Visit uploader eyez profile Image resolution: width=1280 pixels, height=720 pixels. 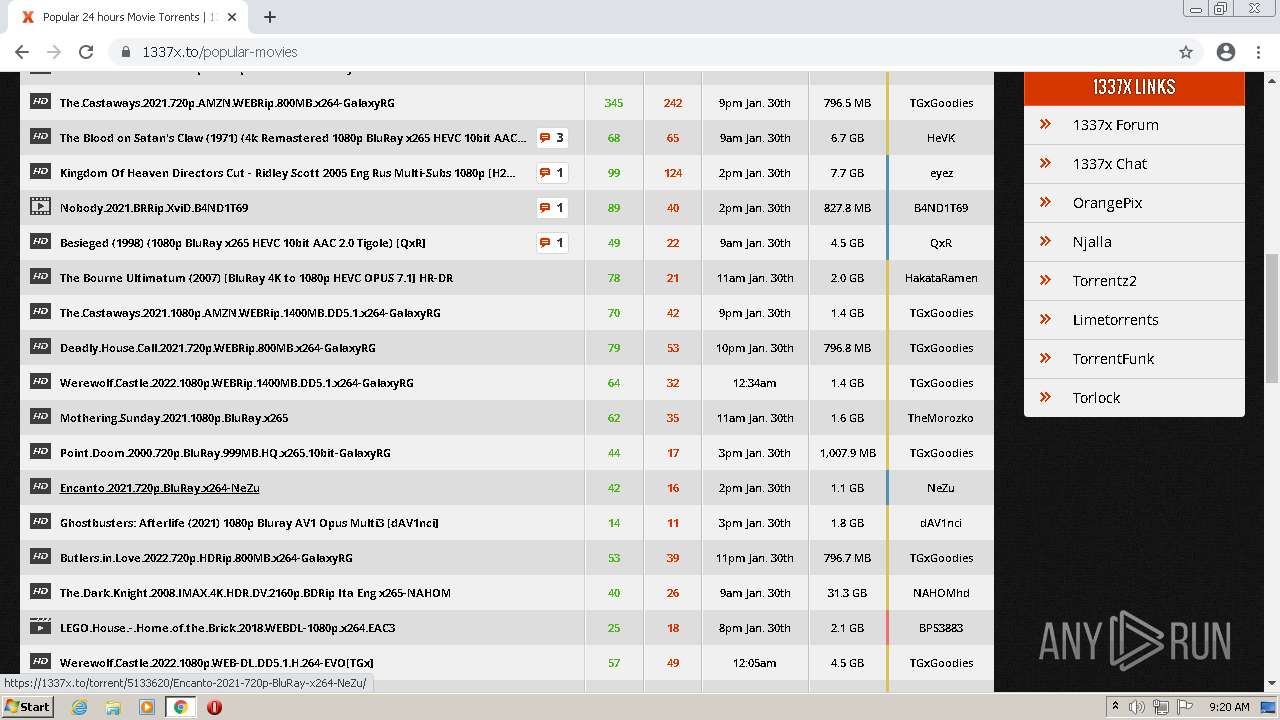pyautogui.click(x=941, y=173)
